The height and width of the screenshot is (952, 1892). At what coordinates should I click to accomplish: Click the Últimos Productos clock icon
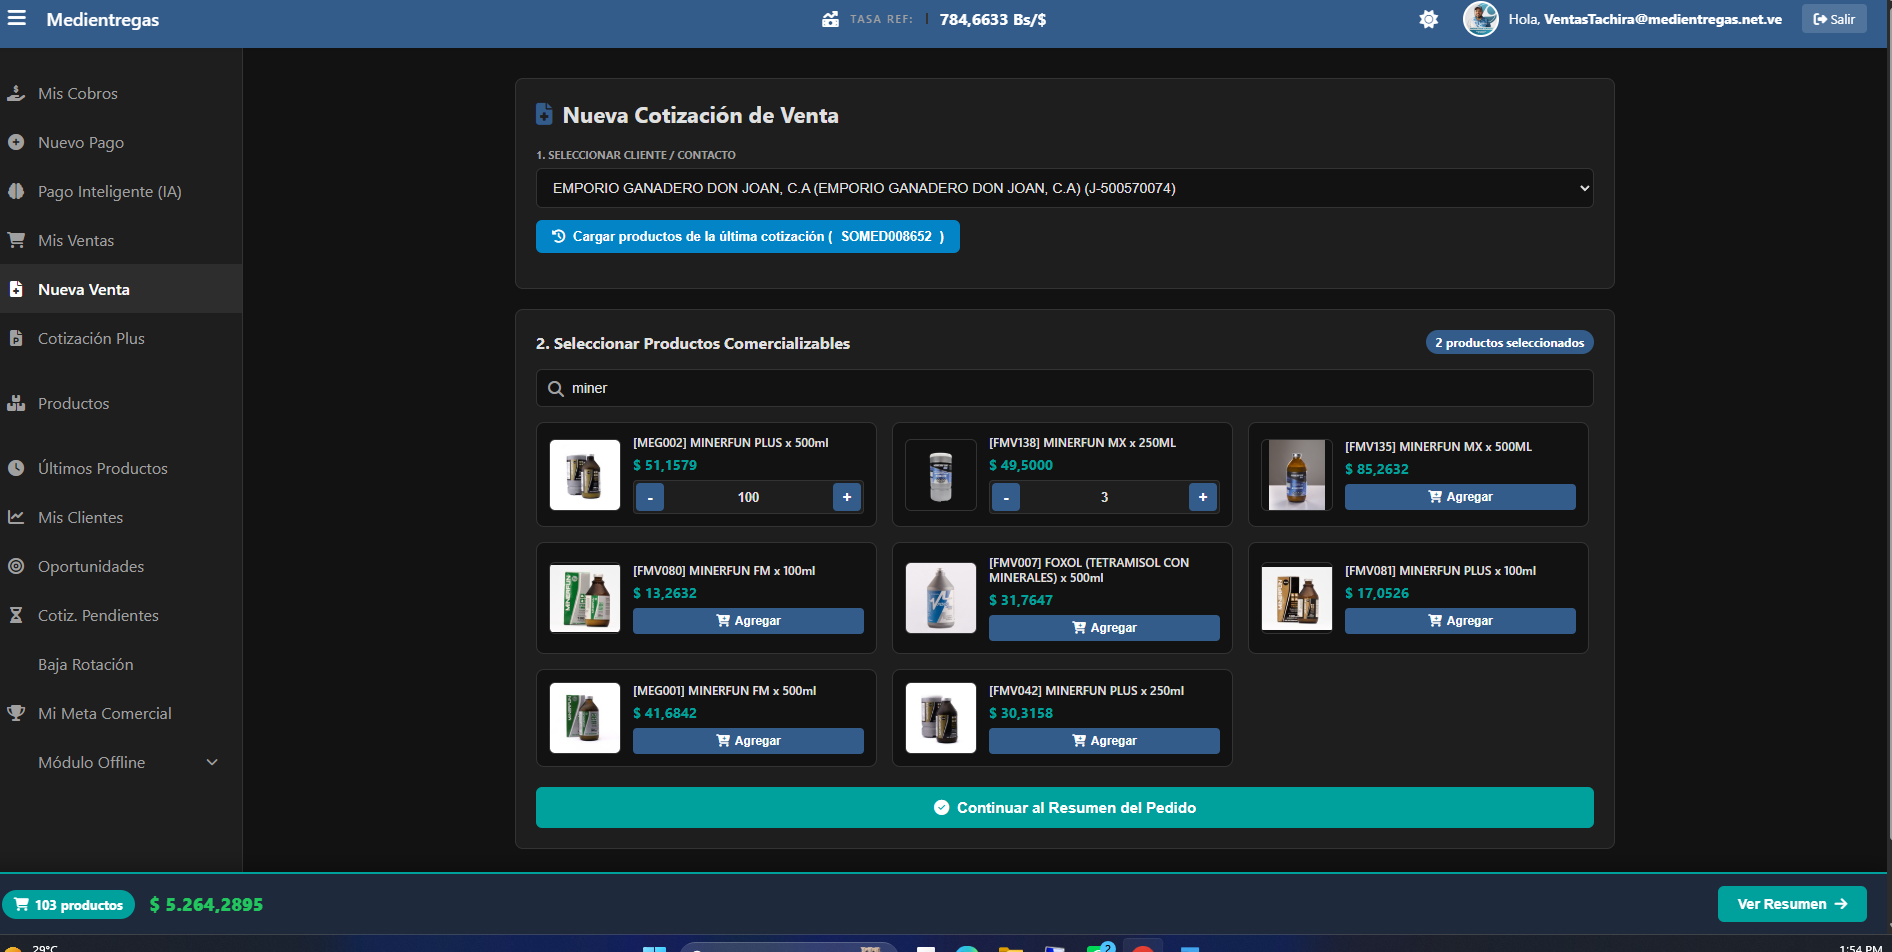point(16,468)
